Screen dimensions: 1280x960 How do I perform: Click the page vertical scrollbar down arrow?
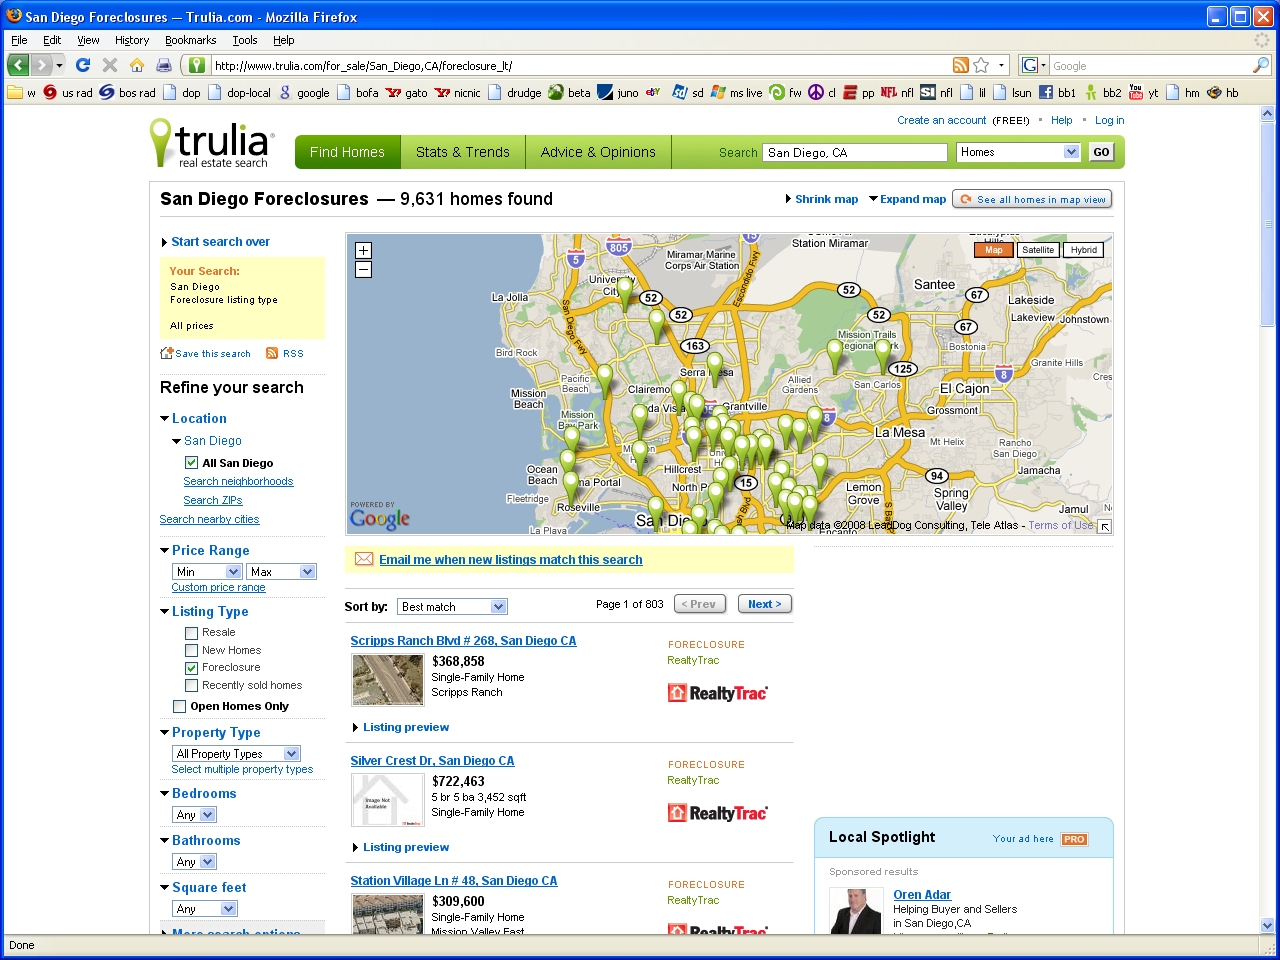click(1268, 926)
